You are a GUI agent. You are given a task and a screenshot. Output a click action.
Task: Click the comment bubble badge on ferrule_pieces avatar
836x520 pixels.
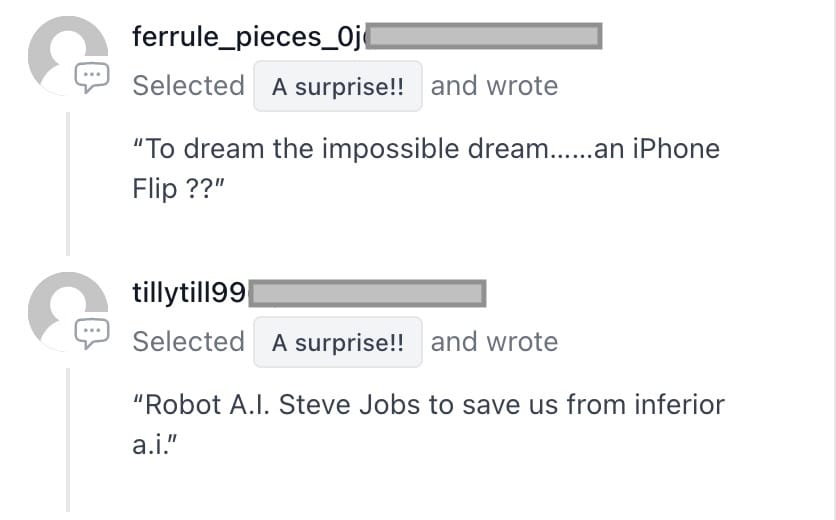(x=92, y=78)
